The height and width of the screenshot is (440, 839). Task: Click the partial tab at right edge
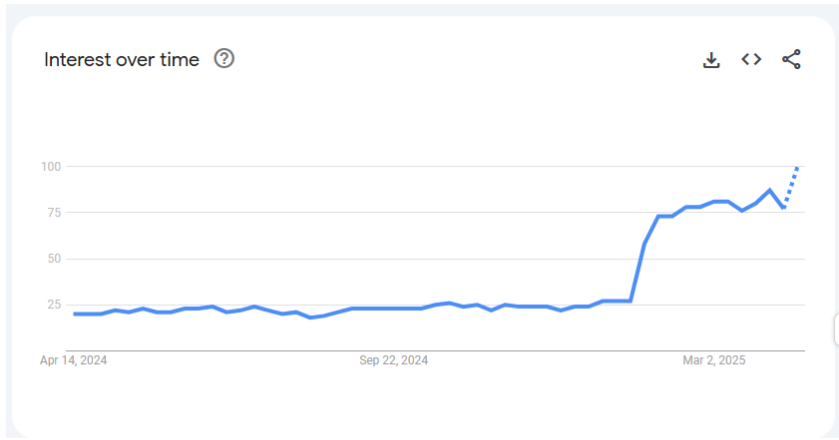click(835, 330)
